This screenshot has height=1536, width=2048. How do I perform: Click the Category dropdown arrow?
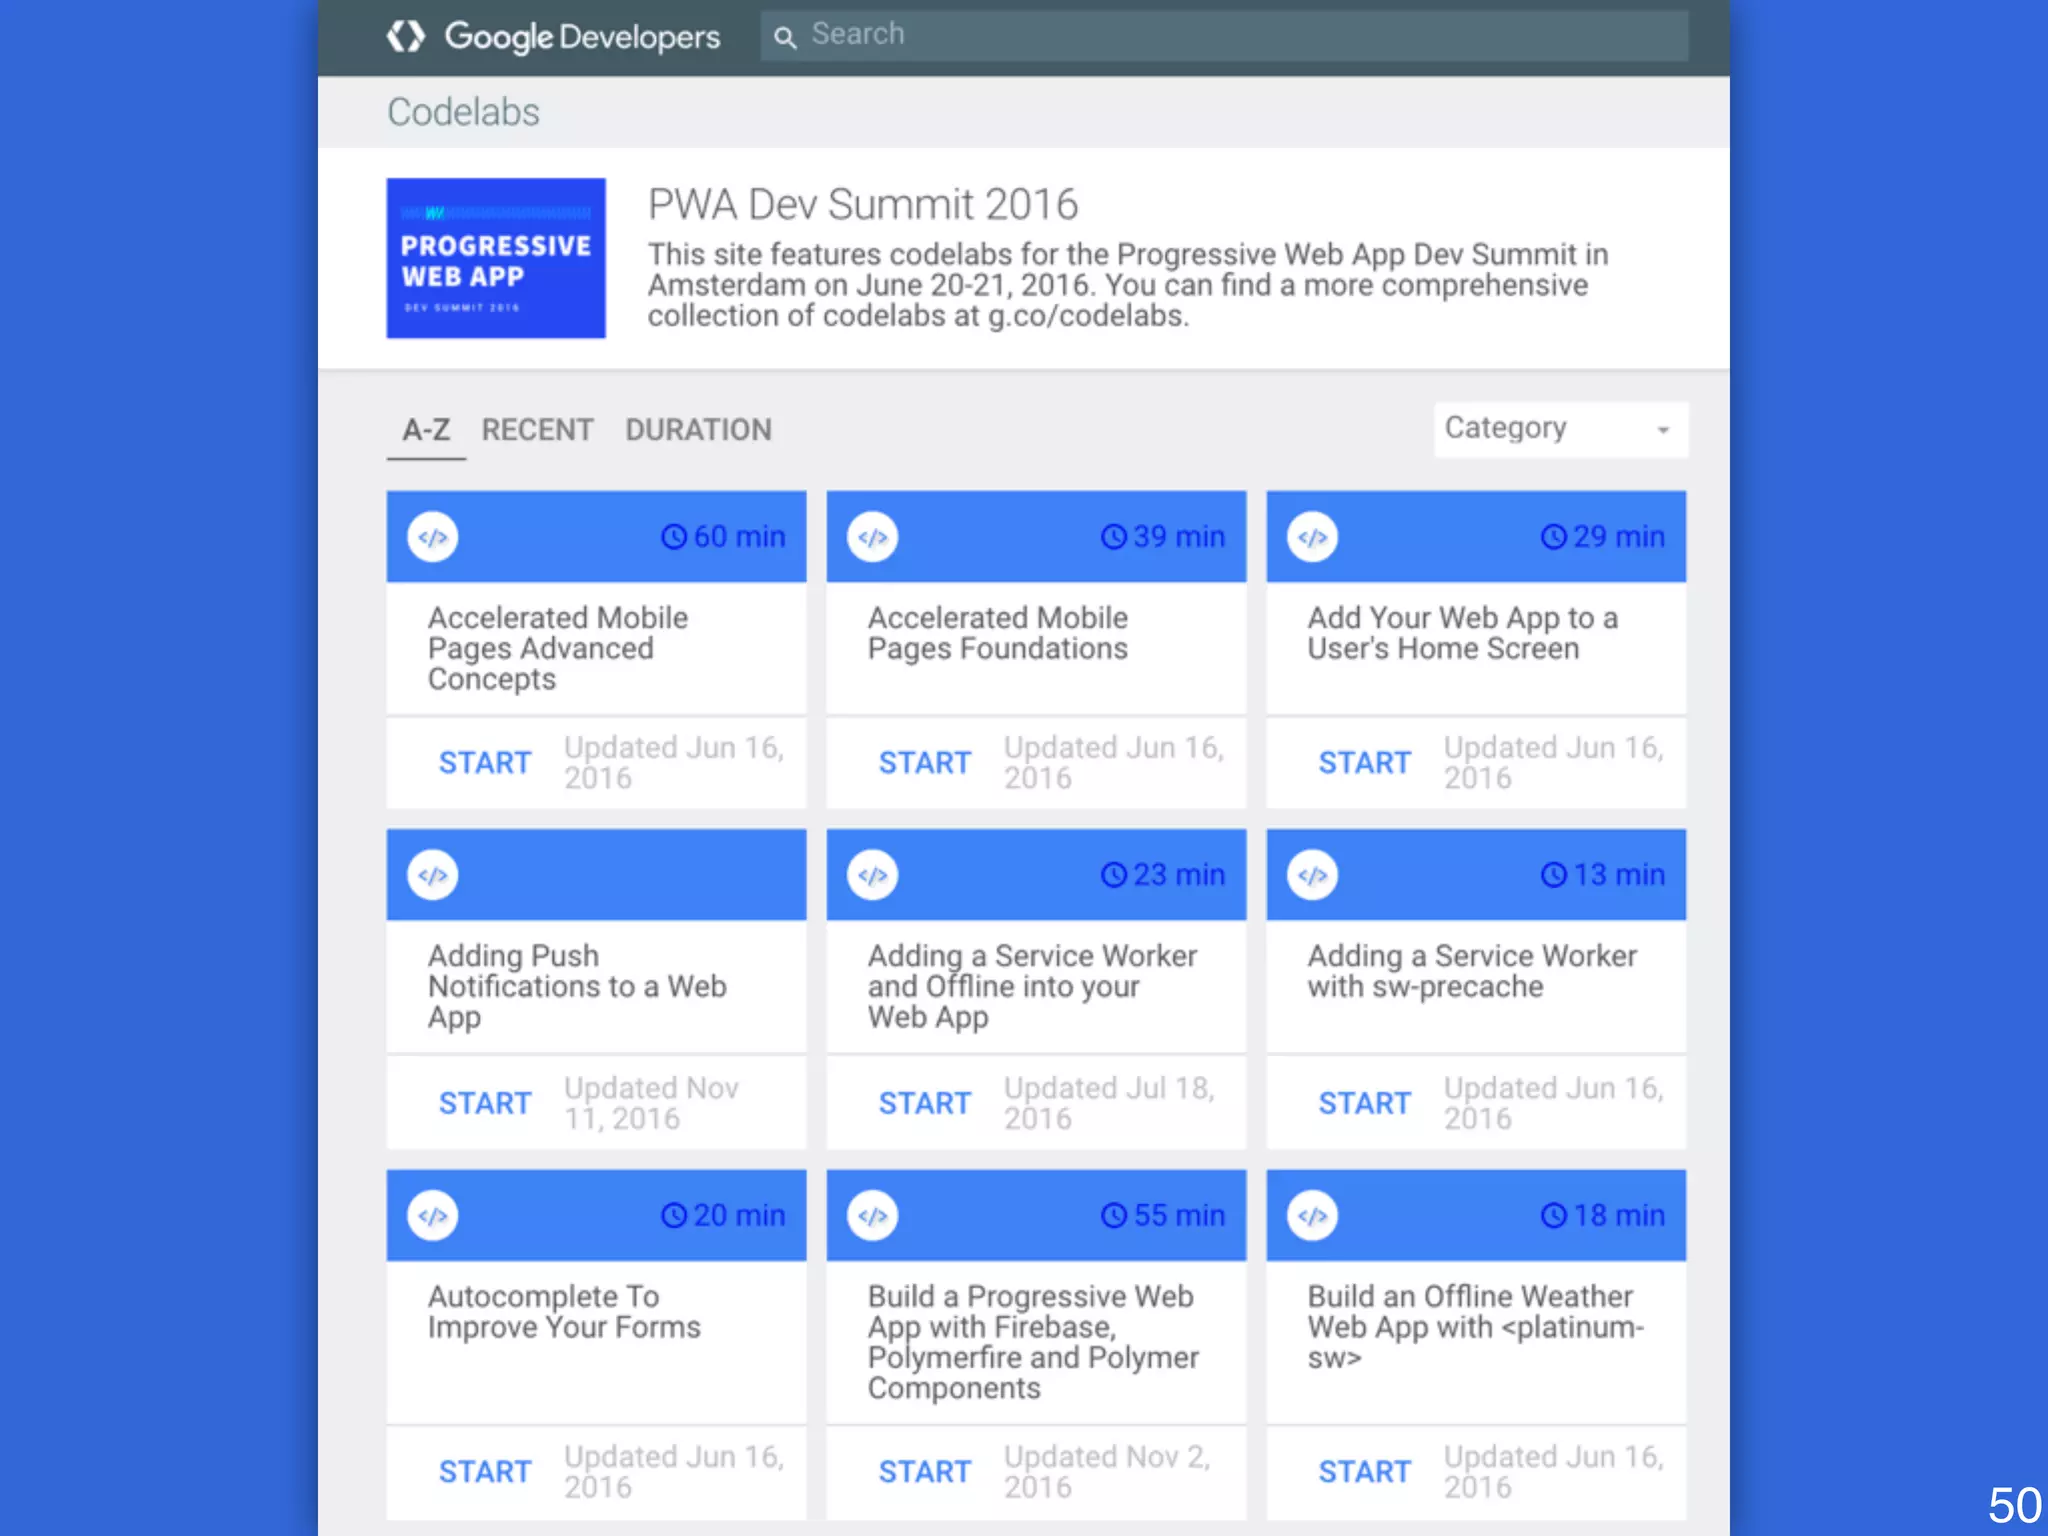coord(1663,430)
